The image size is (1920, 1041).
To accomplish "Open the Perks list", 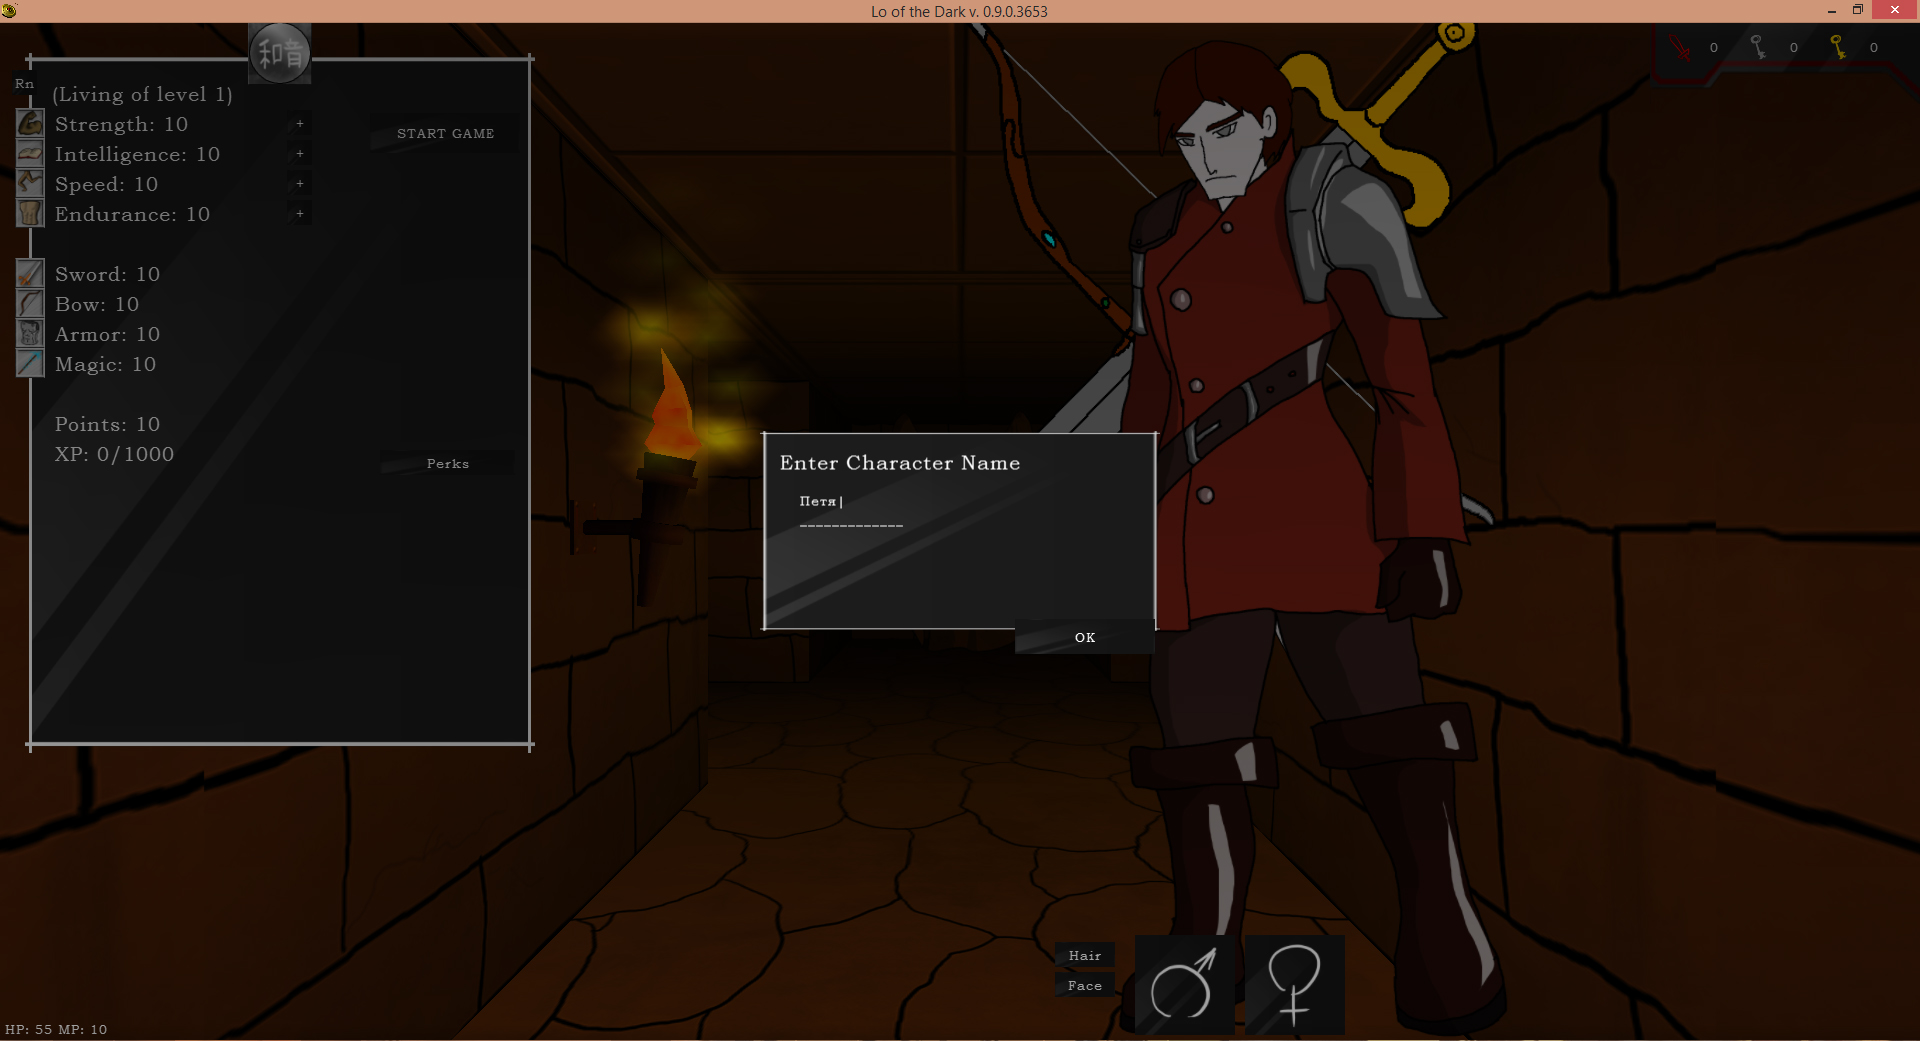I will click(x=447, y=463).
